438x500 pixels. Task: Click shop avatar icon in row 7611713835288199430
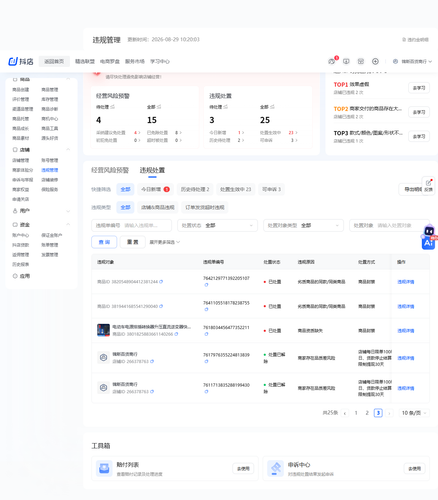(104, 388)
